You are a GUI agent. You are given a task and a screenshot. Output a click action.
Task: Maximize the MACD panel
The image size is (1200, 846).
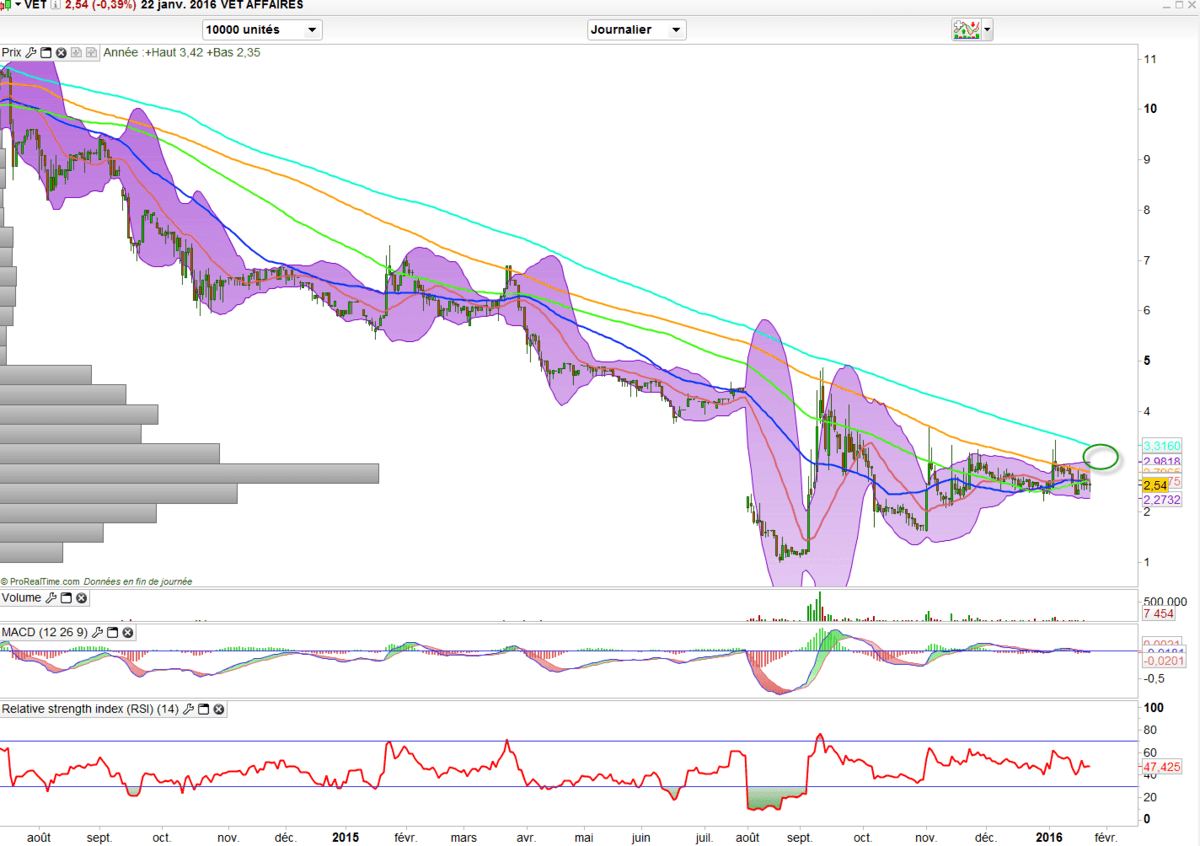tap(112, 633)
